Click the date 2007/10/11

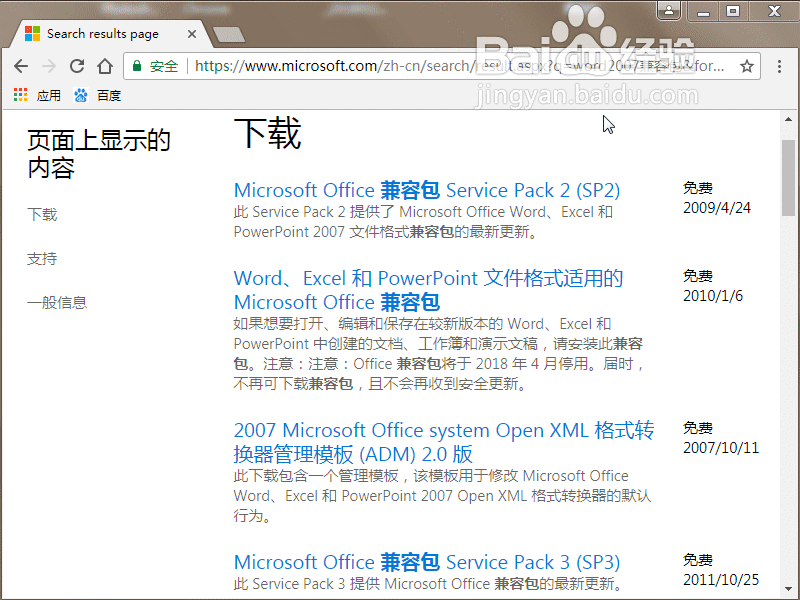click(721, 448)
